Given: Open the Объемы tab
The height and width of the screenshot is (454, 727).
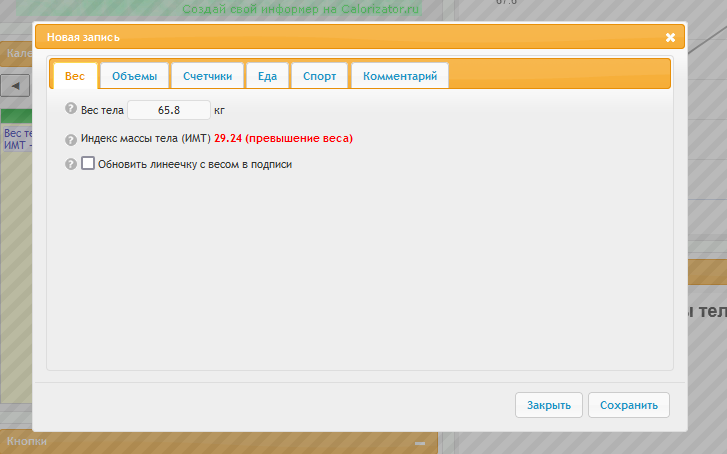Looking at the screenshot, I should point(134,76).
